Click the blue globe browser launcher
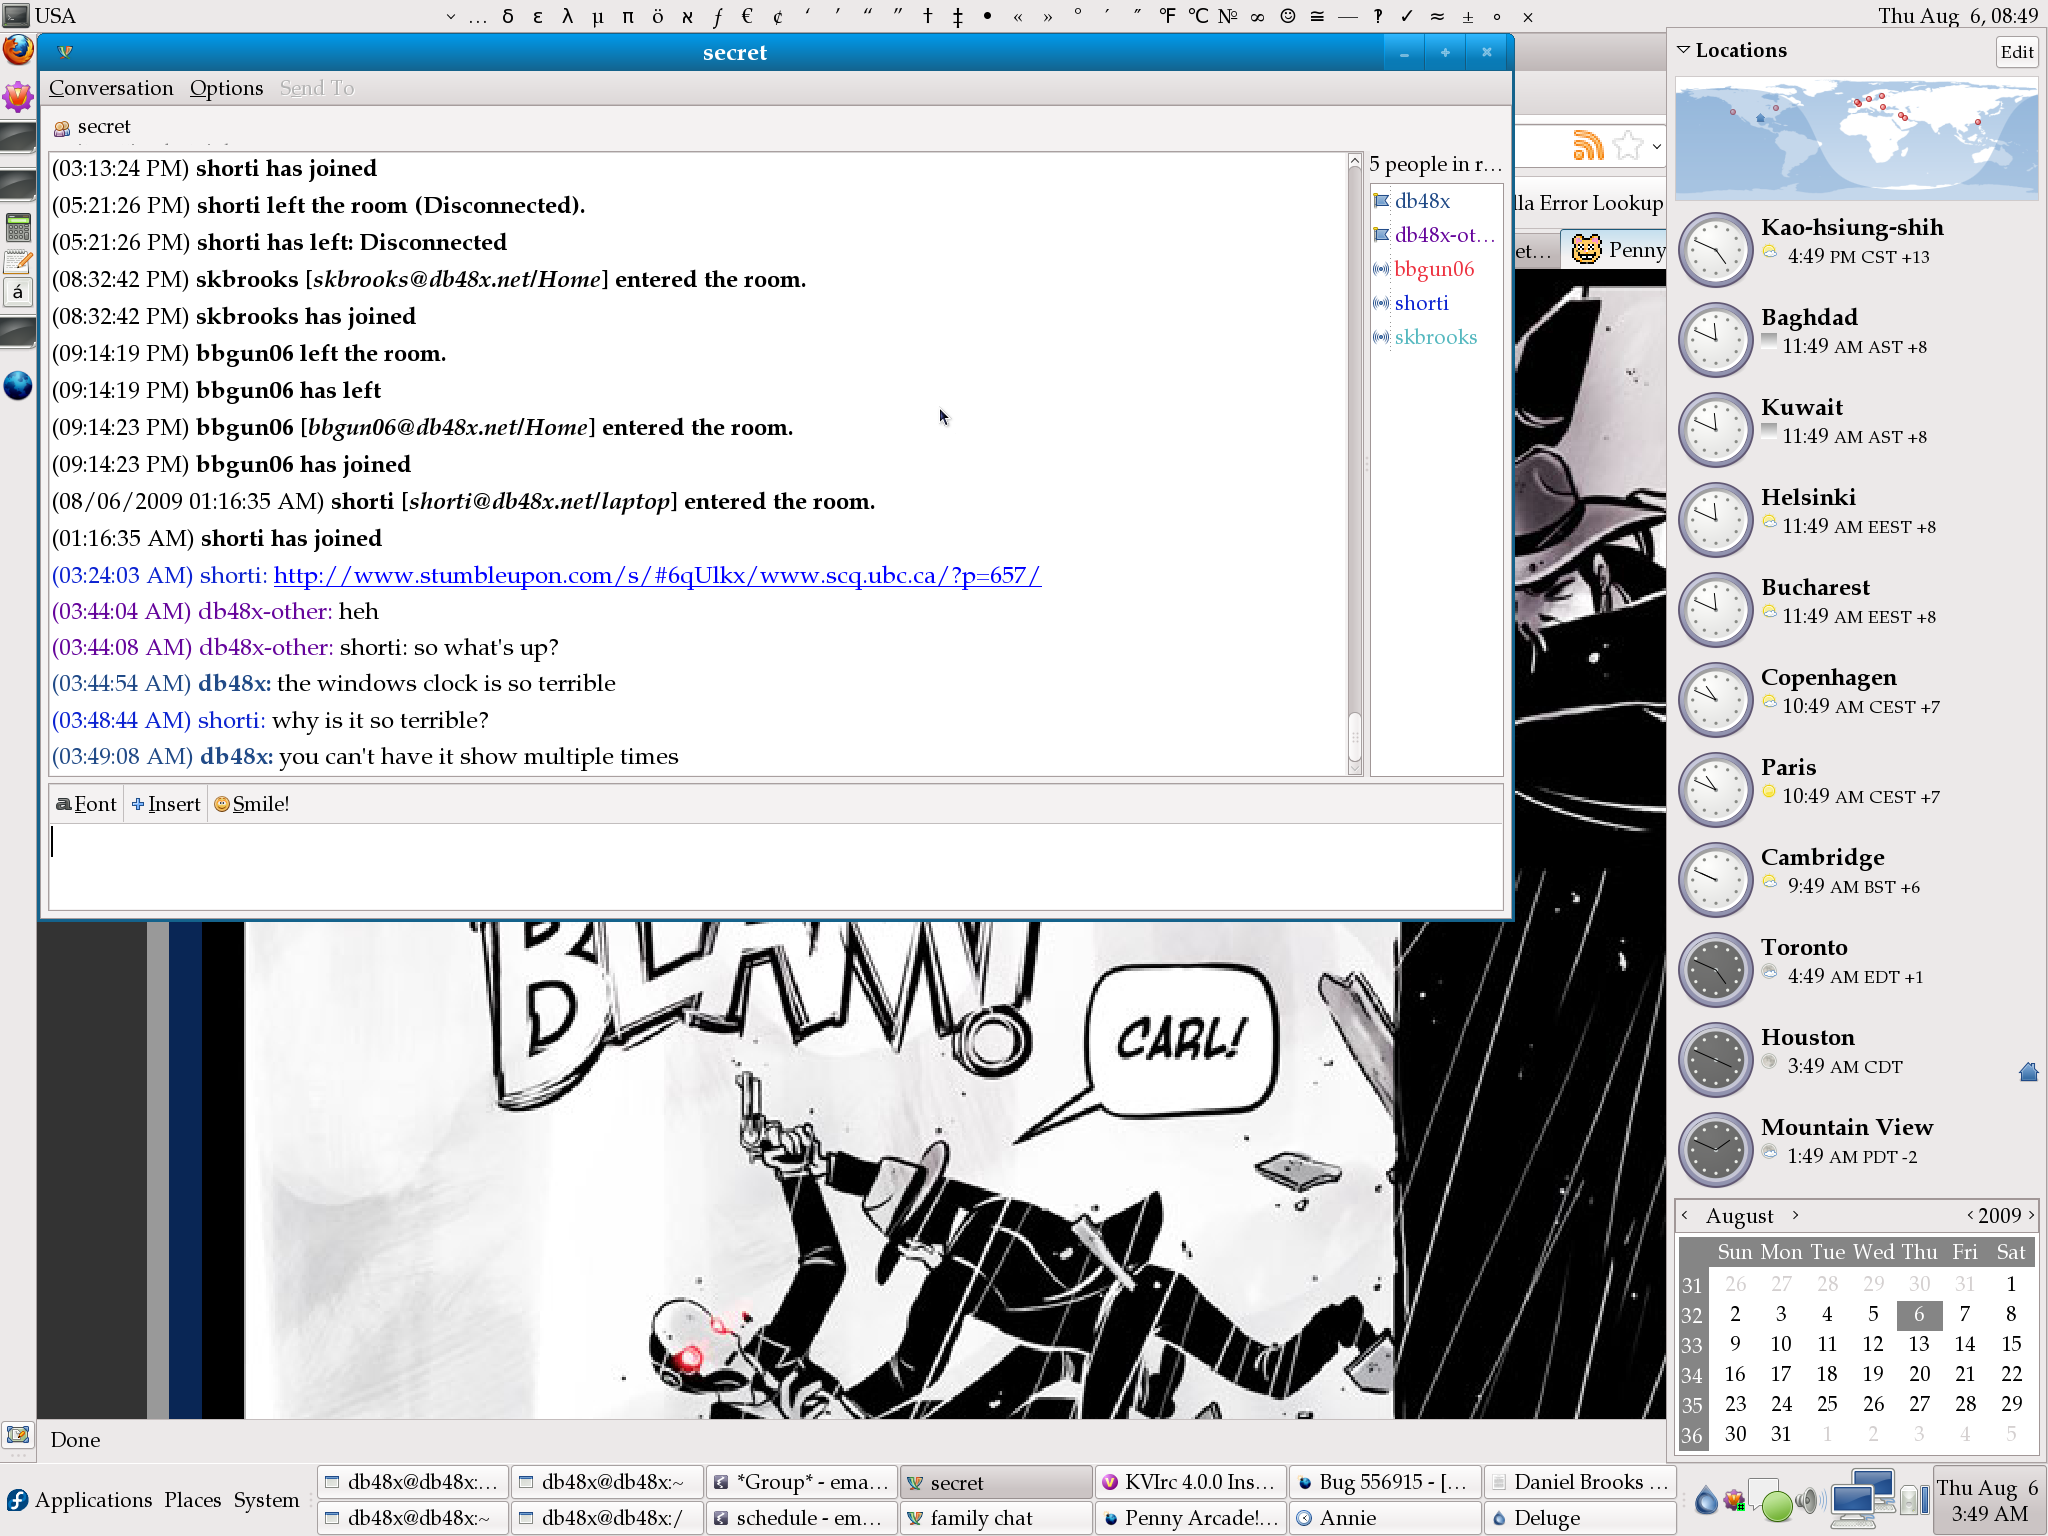The image size is (2048, 1536). coord(18,385)
